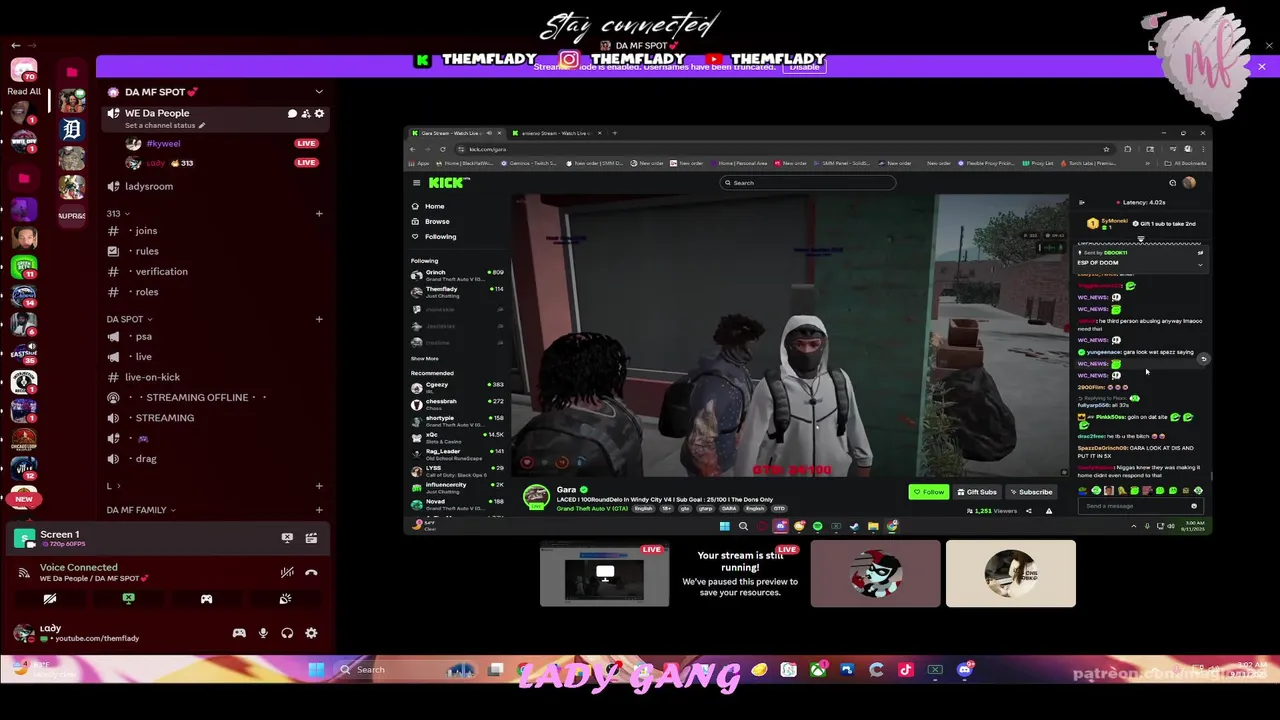Screen dimensions: 1280x720
Task: Open new browser tab
Action: pos(614,133)
